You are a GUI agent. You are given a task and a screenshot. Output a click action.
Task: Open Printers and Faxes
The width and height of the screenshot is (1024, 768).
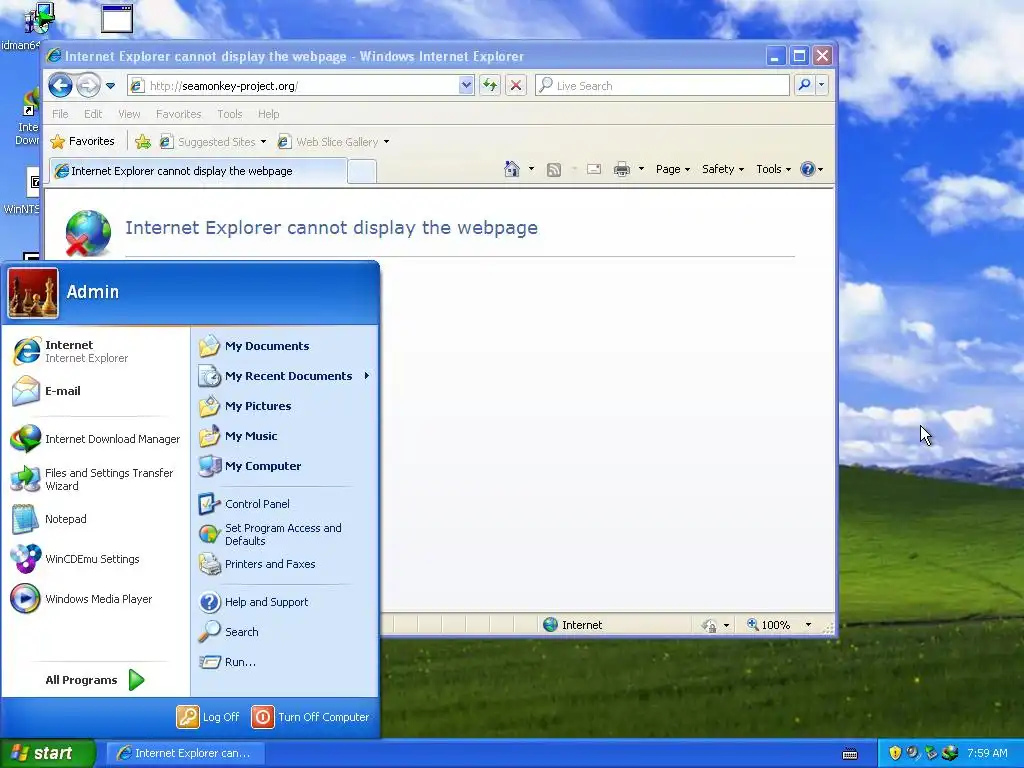(x=285, y=564)
